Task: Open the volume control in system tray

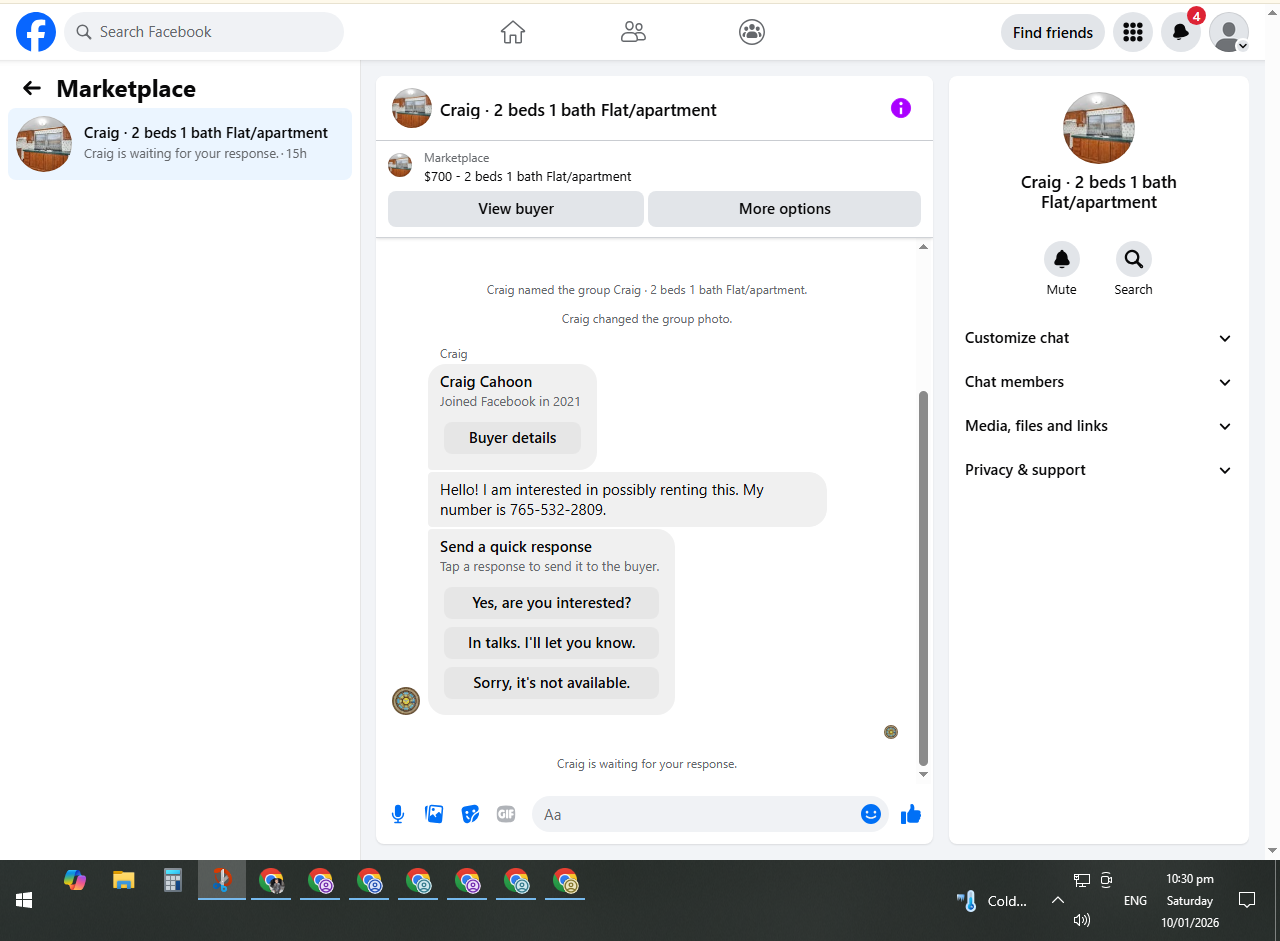Action: tap(1081, 920)
